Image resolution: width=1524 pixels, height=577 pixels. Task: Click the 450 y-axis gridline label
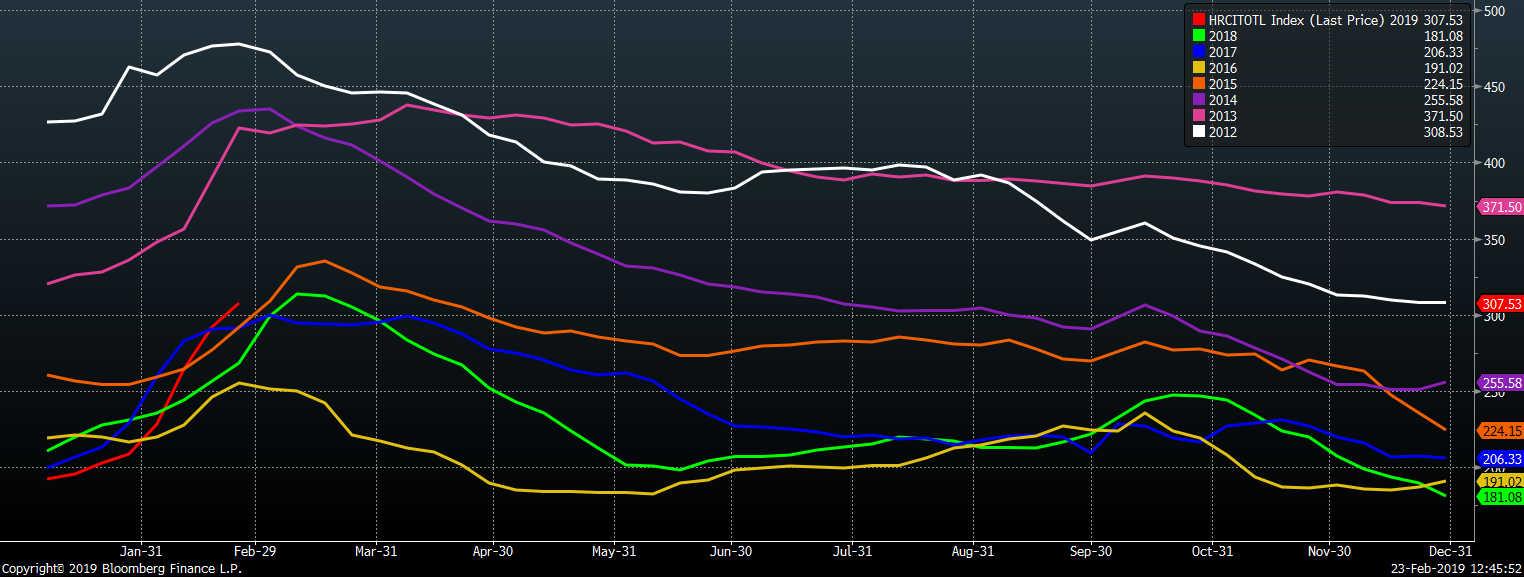[x=1495, y=87]
